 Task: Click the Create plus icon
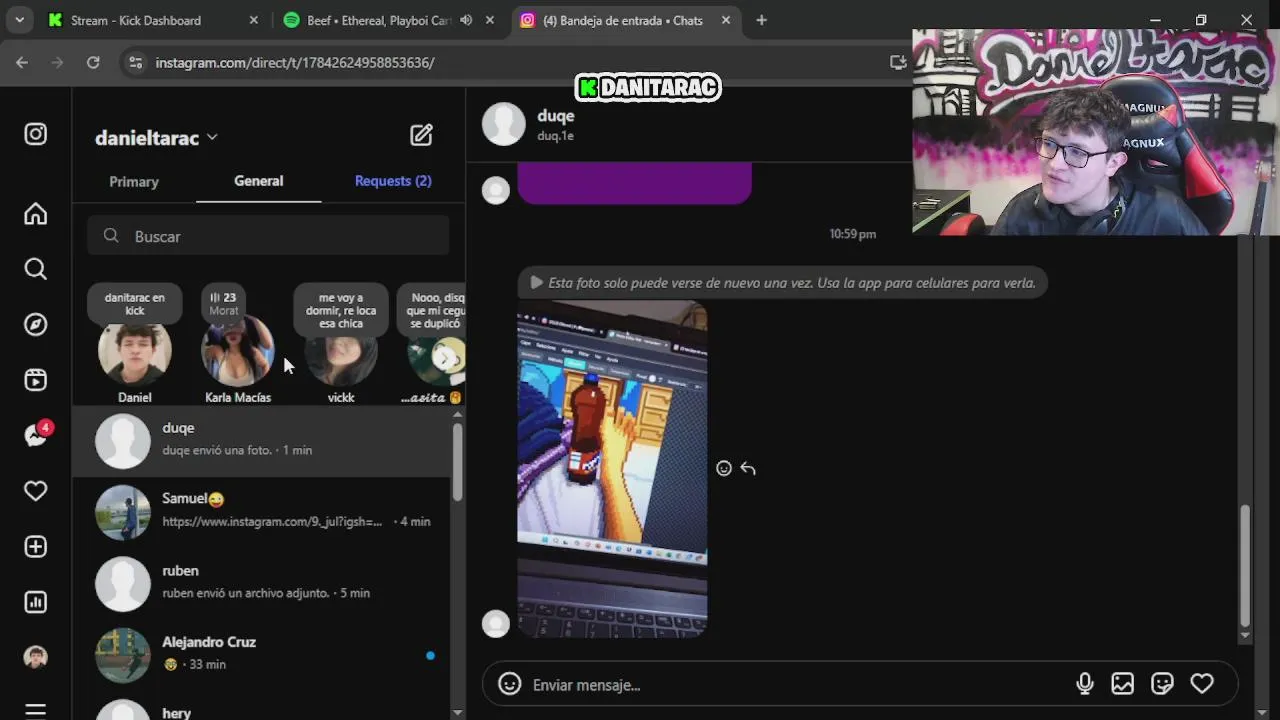tap(36, 547)
